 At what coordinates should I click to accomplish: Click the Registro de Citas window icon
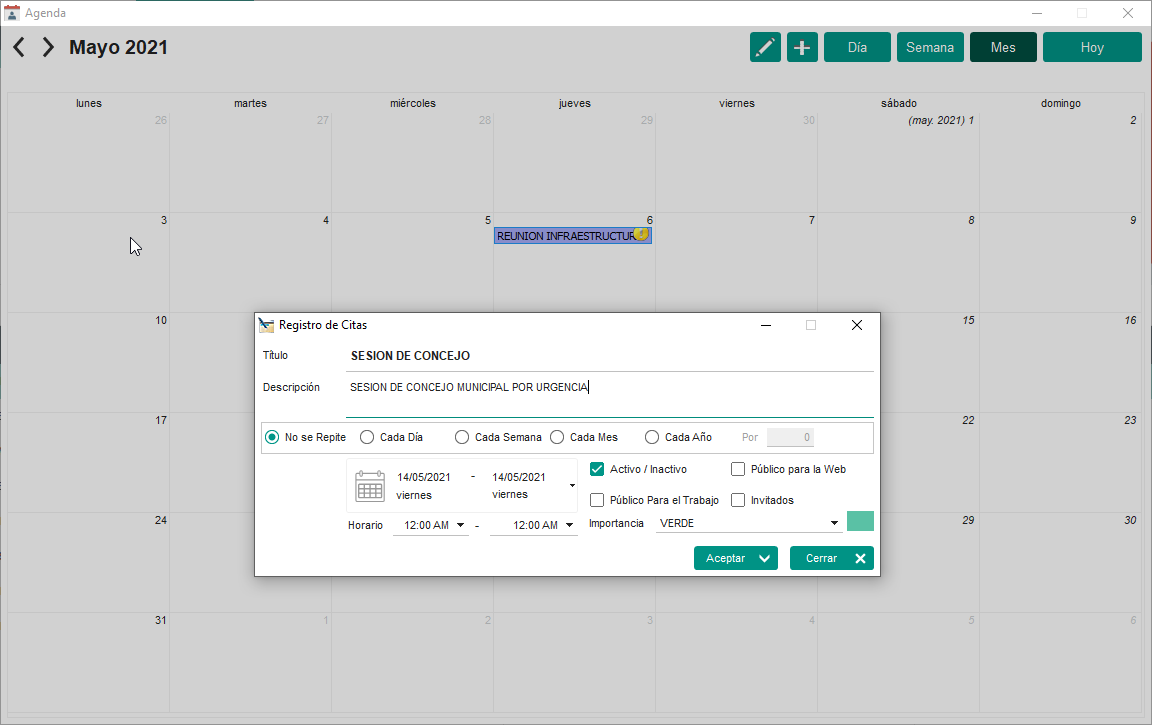pos(266,325)
